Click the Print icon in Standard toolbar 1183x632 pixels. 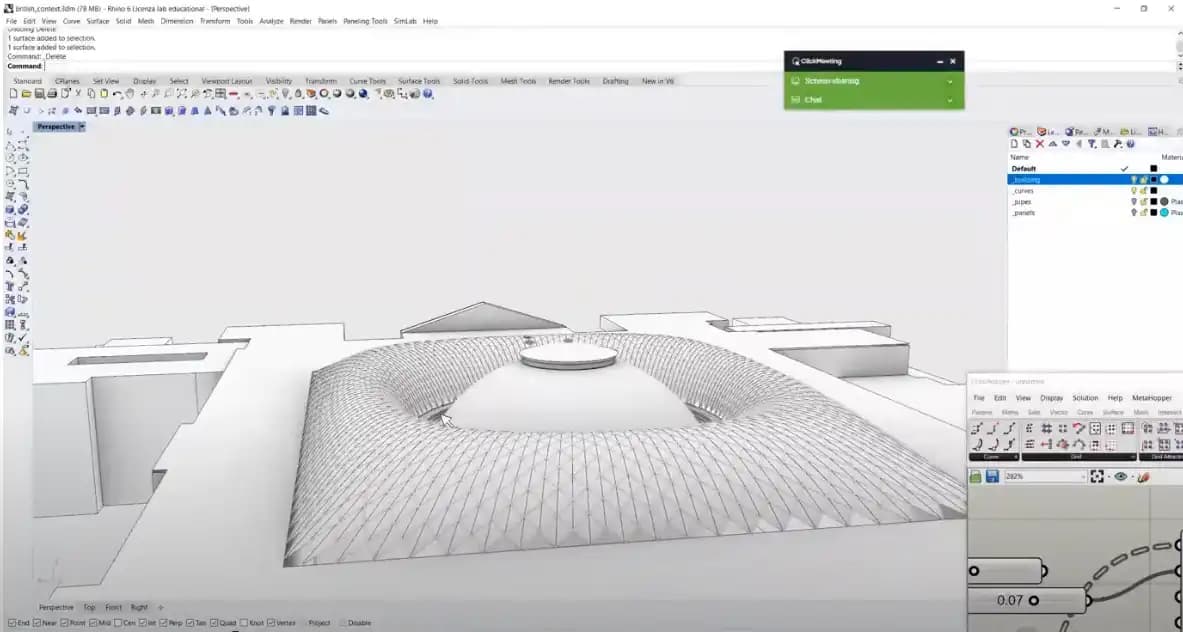(52, 94)
